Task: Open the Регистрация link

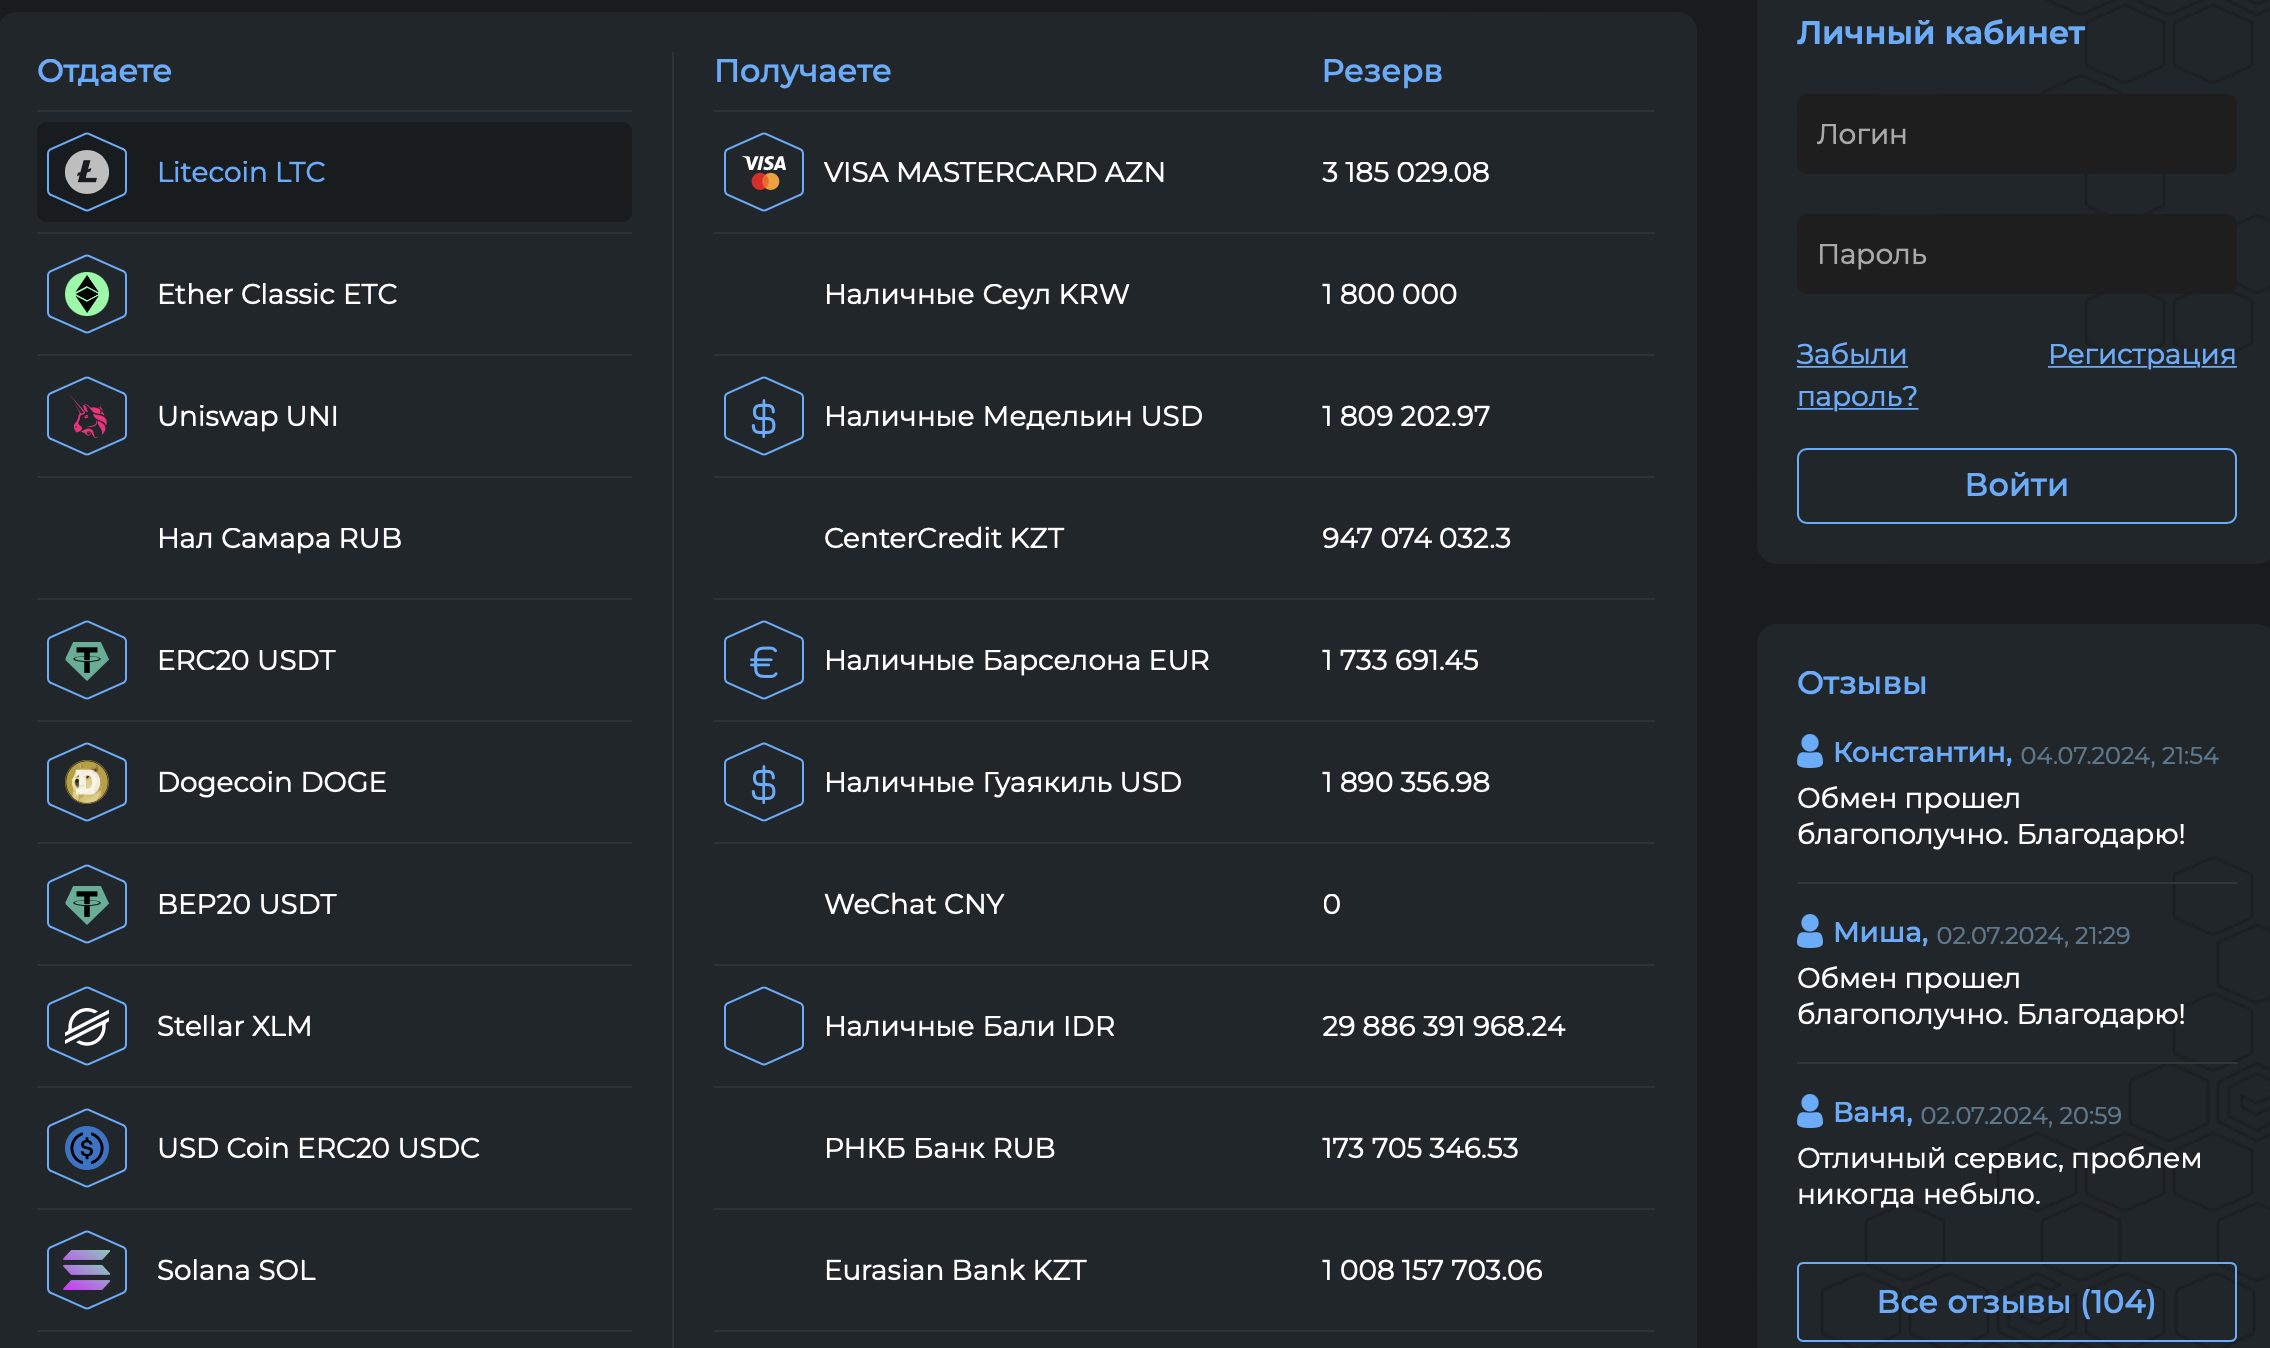Action: pyautogui.click(x=2141, y=354)
